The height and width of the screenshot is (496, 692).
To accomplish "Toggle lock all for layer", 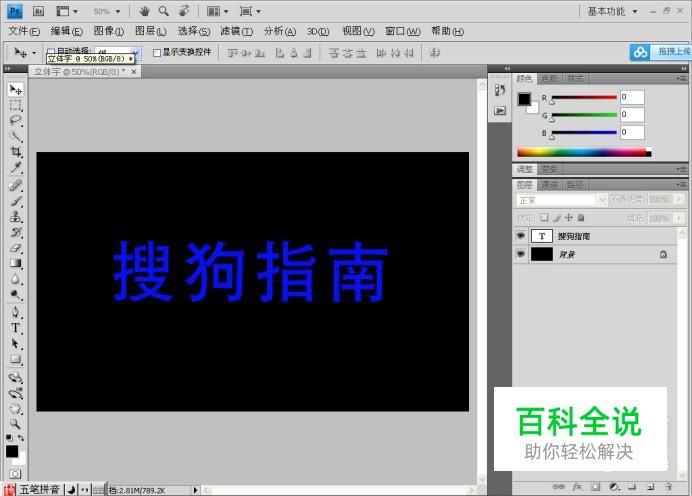I will [581, 218].
